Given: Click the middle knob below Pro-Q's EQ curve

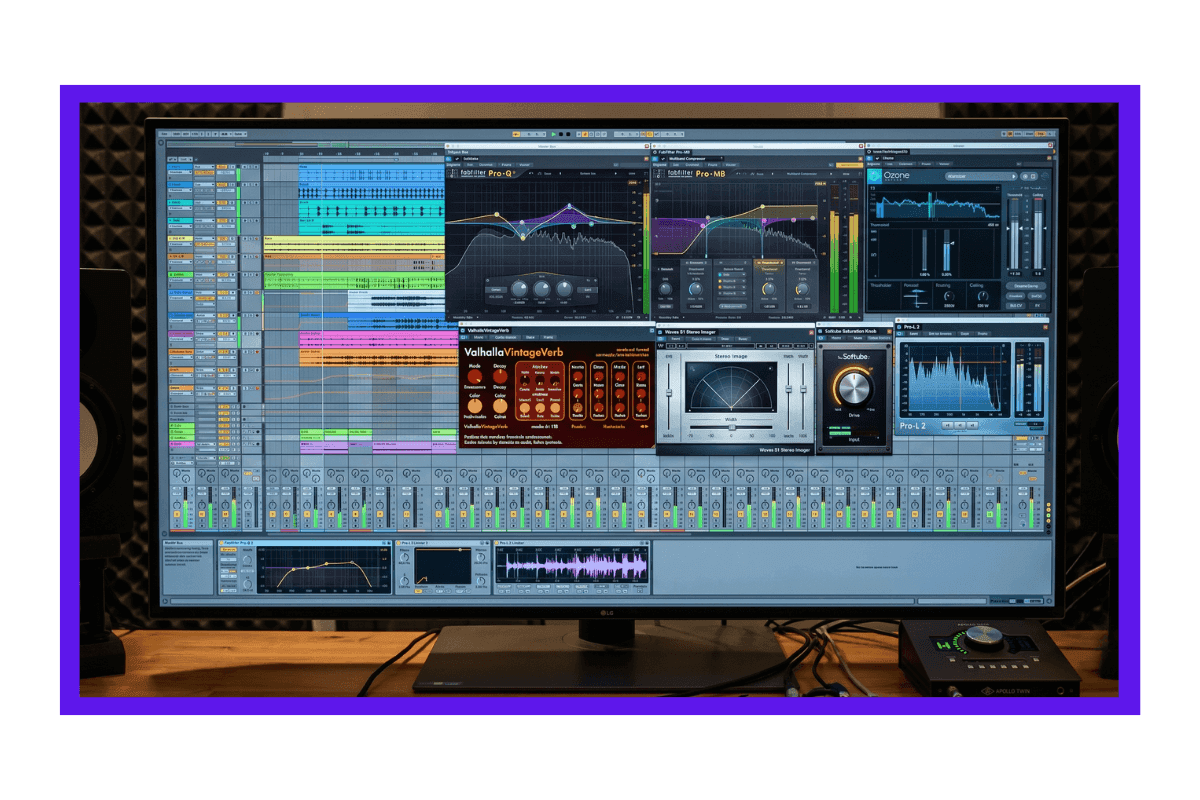Looking at the screenshot, I should point(541,289).
